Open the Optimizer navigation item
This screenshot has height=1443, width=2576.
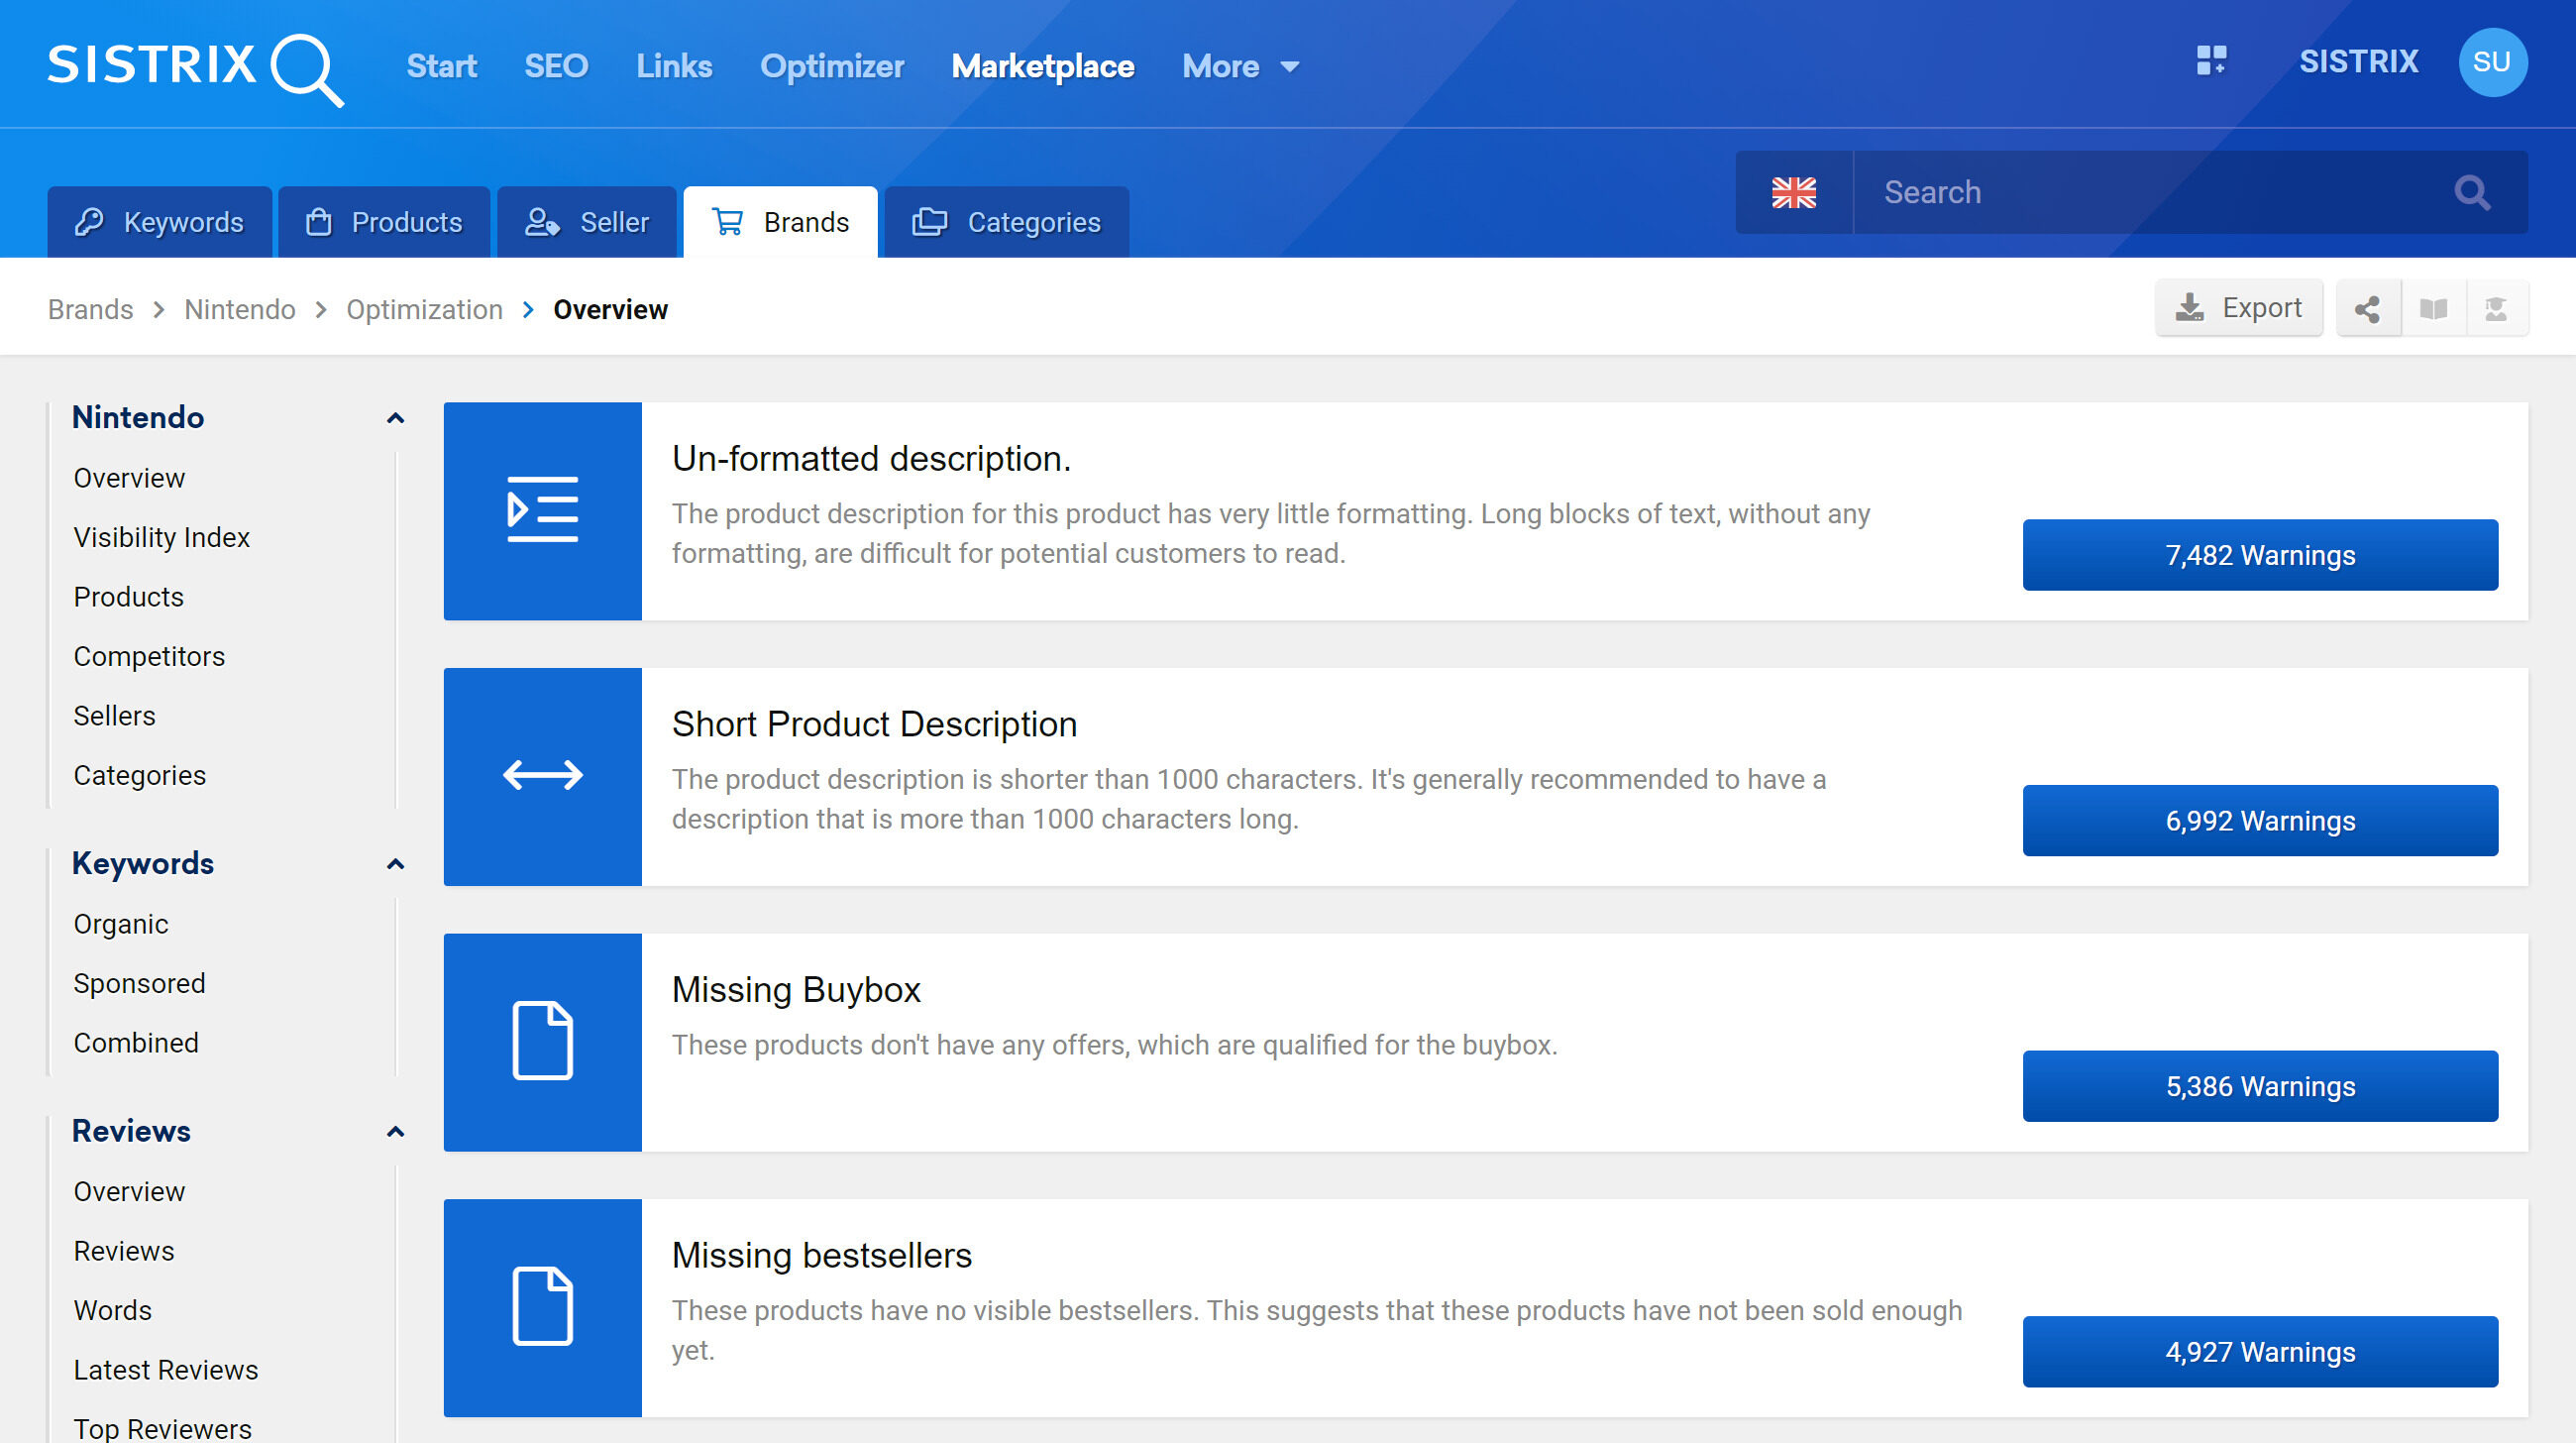(832, 66)
